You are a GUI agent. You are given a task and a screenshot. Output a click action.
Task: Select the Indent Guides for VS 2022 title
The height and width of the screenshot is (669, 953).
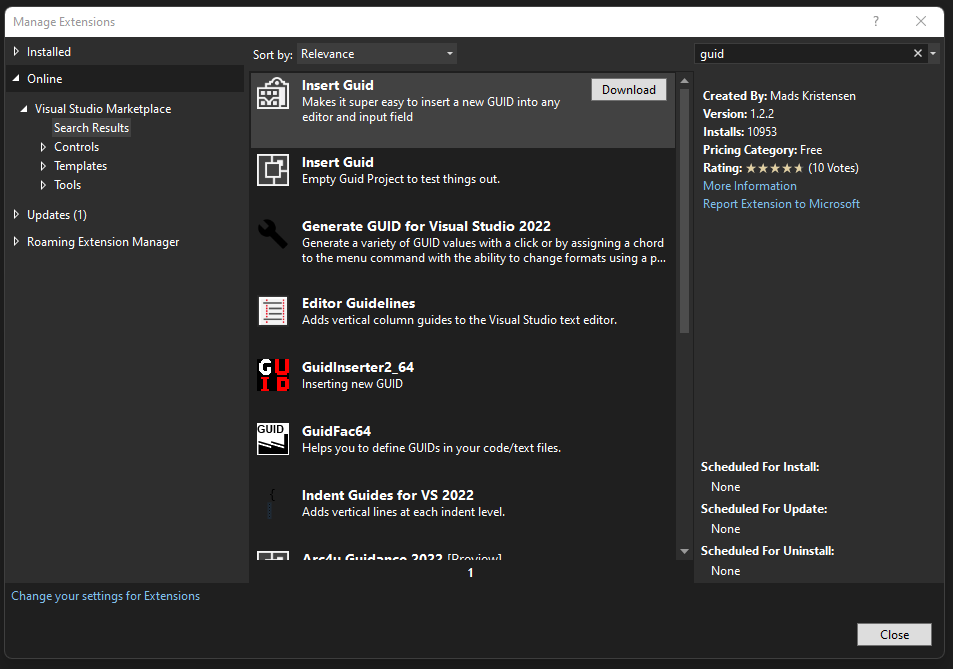pyautogui.click(x=388, y=495)
